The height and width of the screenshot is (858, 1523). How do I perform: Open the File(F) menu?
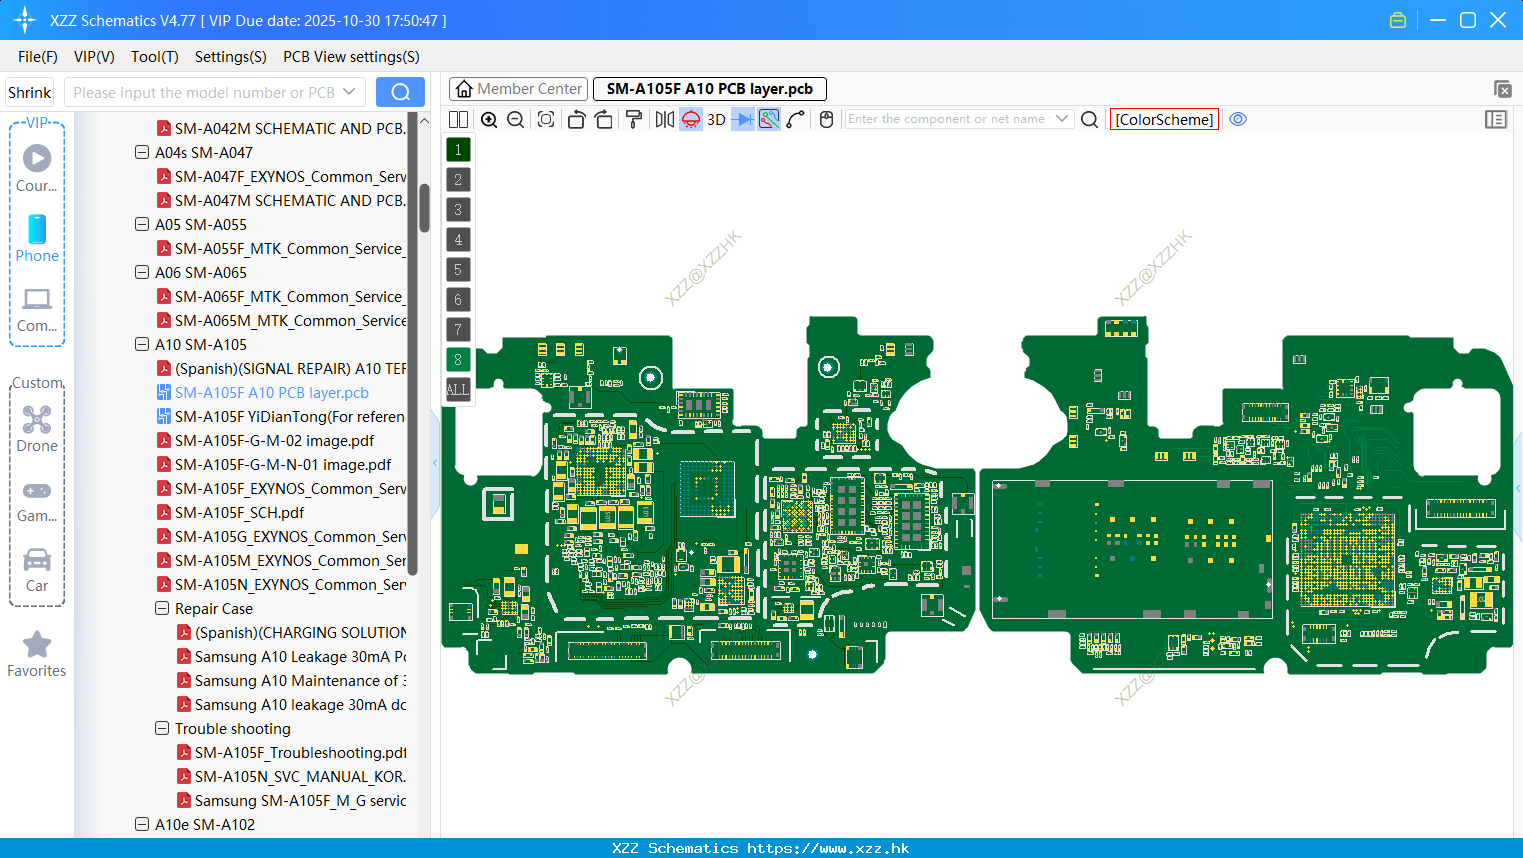(38, 57)
